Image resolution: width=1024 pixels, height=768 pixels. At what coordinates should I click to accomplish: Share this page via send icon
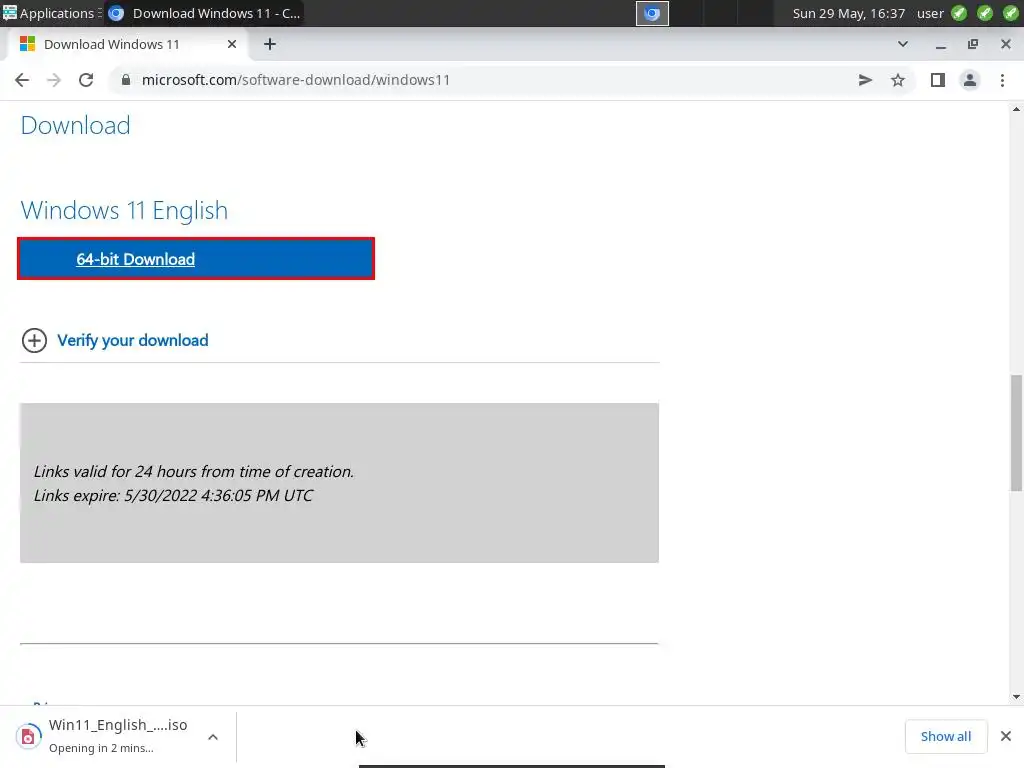pos(865,80)
